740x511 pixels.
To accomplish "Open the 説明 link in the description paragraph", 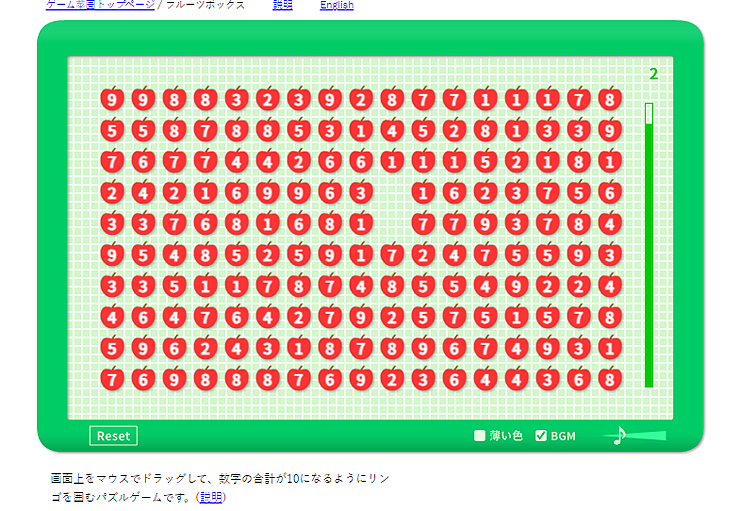I will pos(210,497).
